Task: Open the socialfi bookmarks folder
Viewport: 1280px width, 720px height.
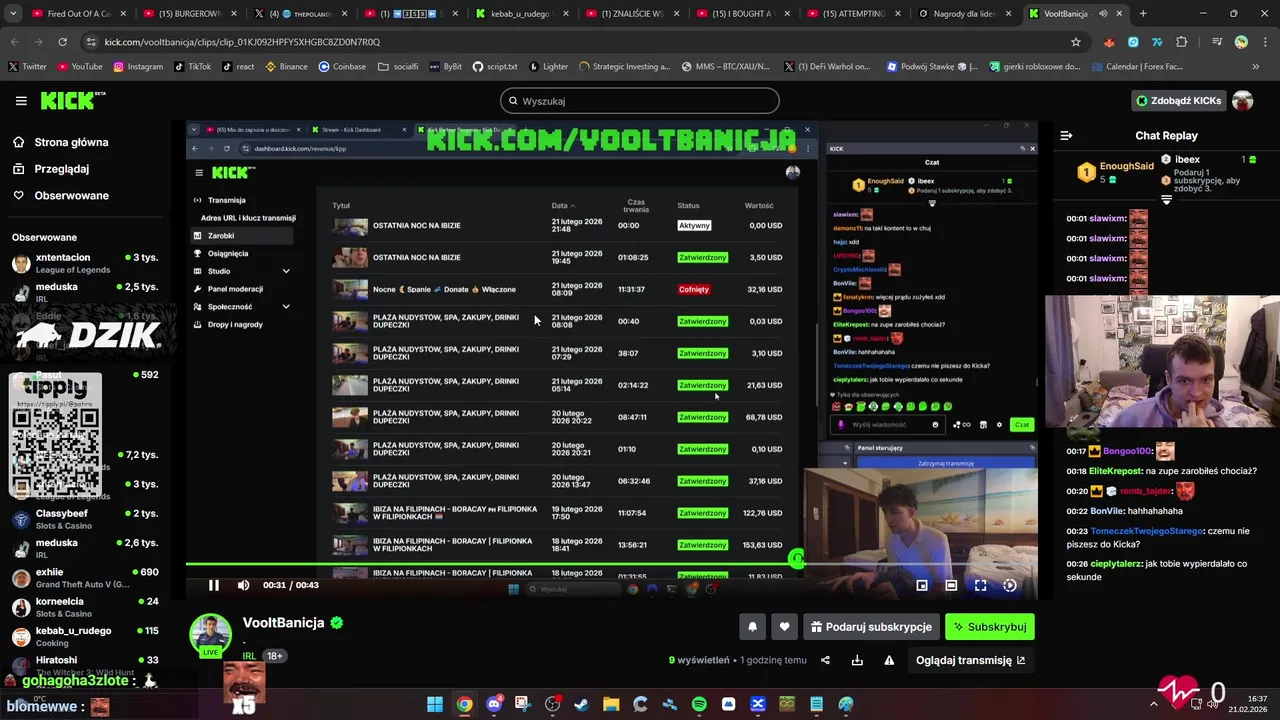Action: 398,67
